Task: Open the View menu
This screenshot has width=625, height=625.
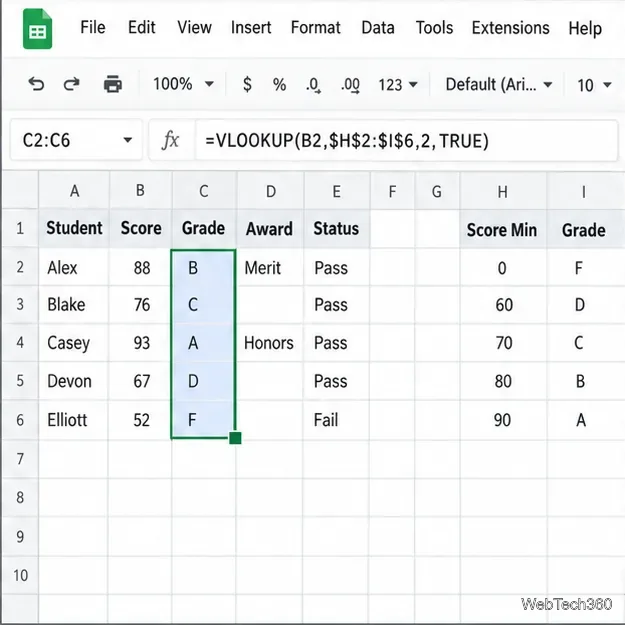Action: pos(195,28)
